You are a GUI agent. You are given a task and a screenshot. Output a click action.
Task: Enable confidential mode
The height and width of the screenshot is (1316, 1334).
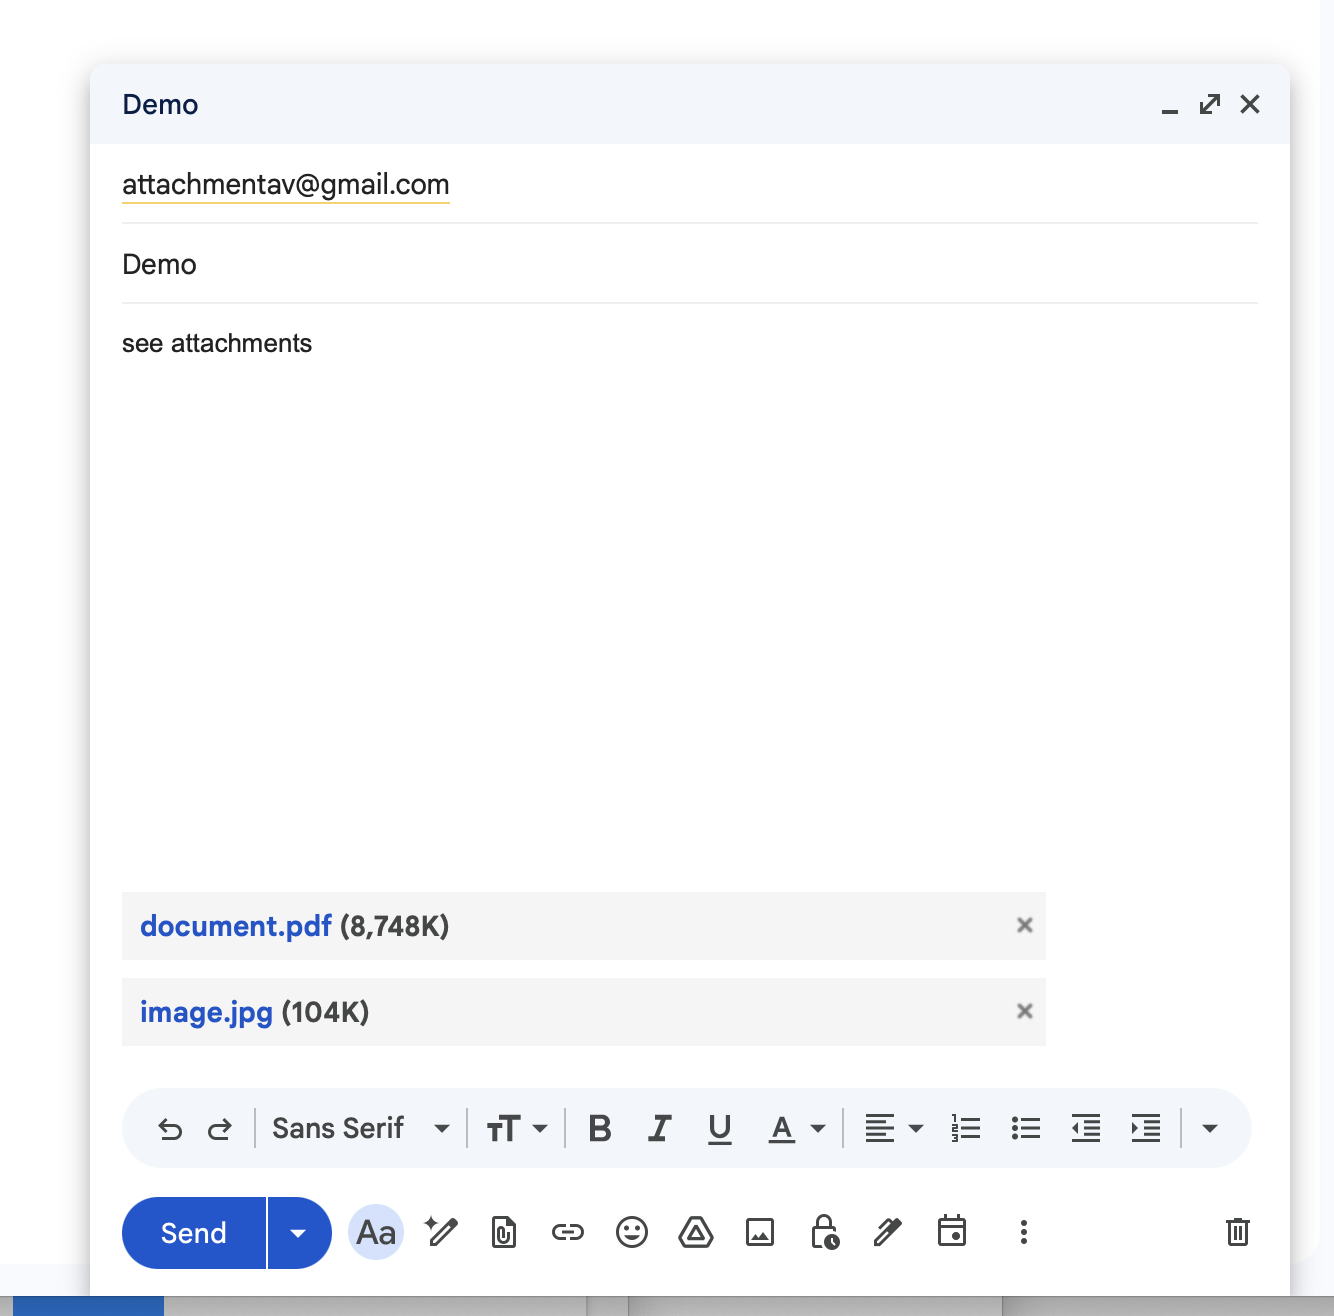click(824, 1232)
